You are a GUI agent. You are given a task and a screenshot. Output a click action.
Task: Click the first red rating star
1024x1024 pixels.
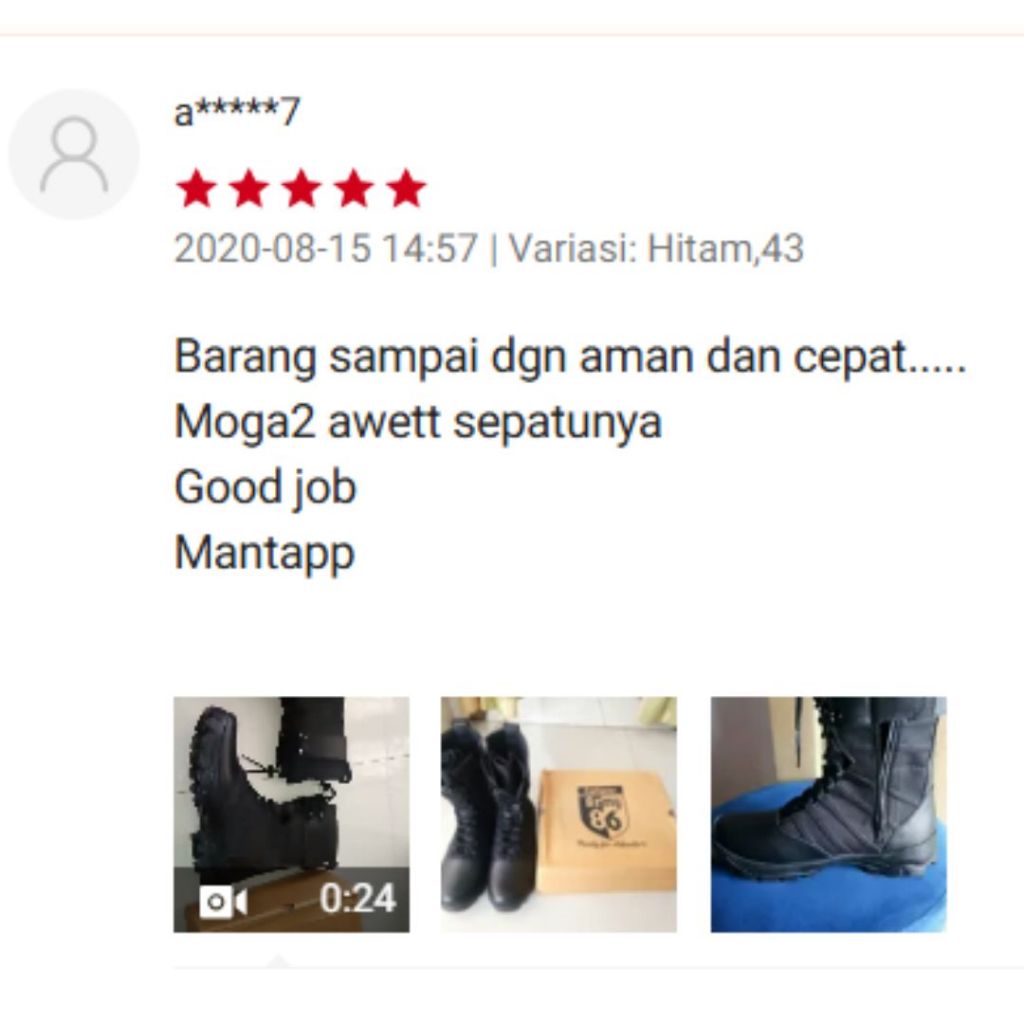(x=197, y=189)
